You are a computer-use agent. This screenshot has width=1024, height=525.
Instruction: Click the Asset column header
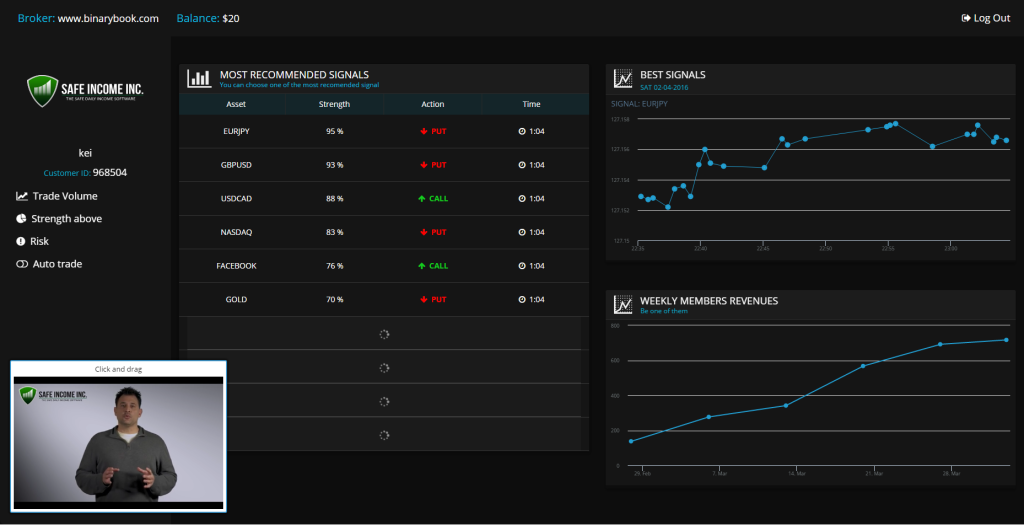[x=236, y=104]
